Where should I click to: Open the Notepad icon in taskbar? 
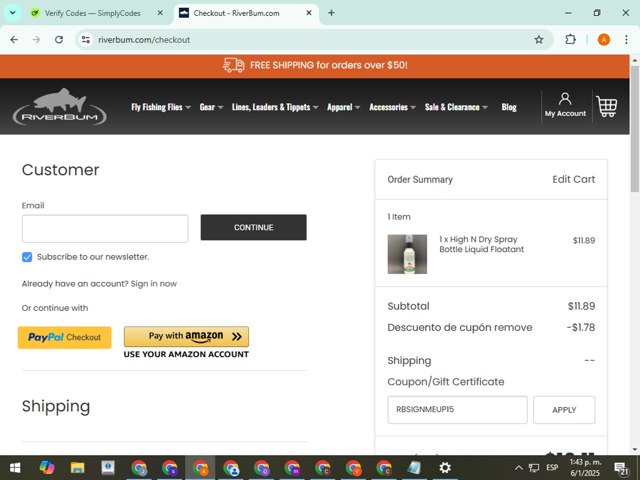coord(414,468)
